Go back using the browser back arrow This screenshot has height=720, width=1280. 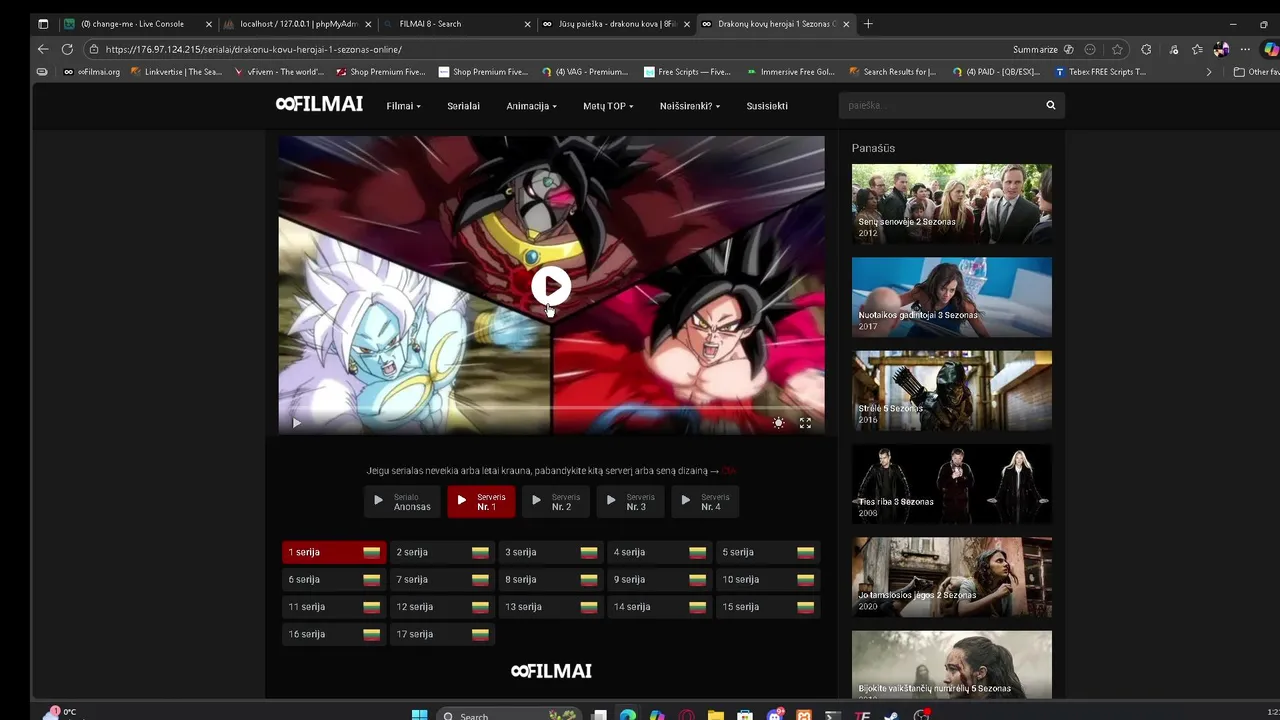(42, 49)
